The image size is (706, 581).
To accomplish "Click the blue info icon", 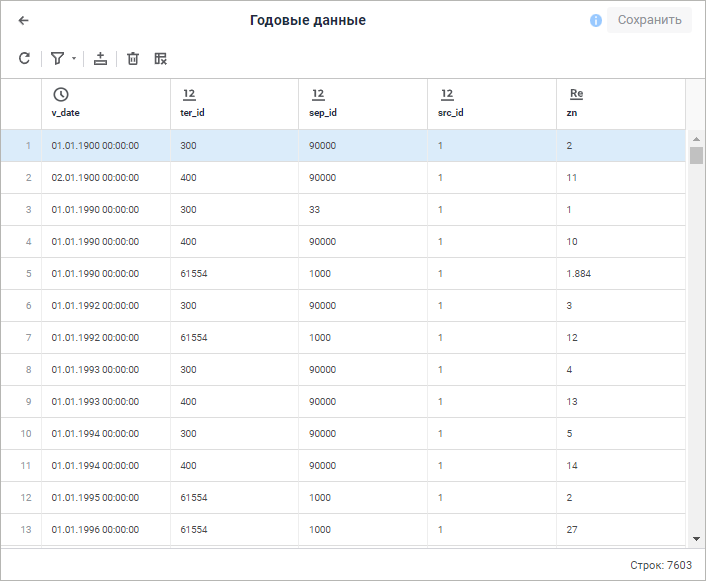I will (596, 20).
